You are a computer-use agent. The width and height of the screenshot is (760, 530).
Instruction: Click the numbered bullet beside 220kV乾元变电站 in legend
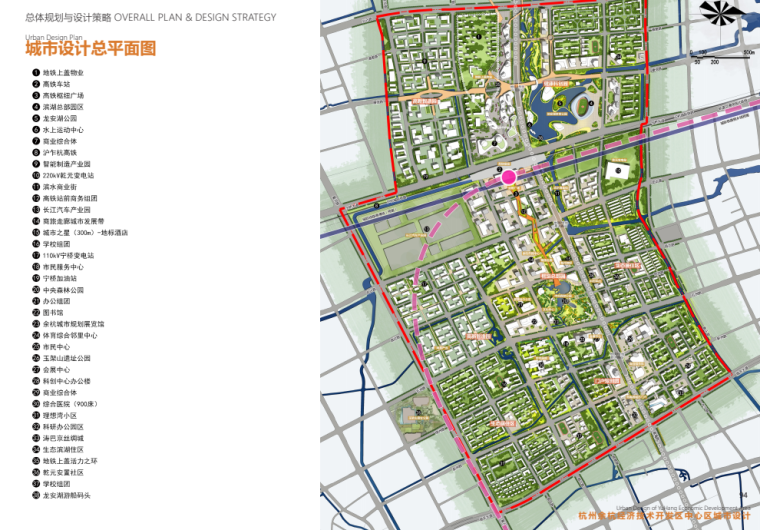click(35, 175)
